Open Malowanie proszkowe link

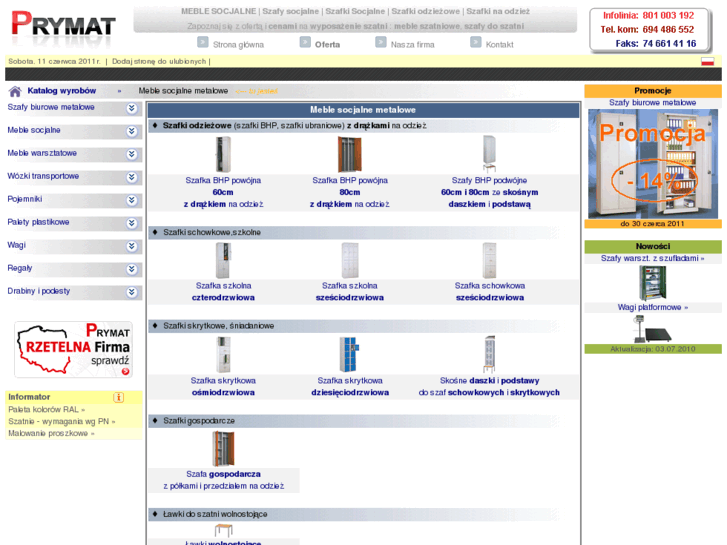pyautogui.click(x=51, y=433)
